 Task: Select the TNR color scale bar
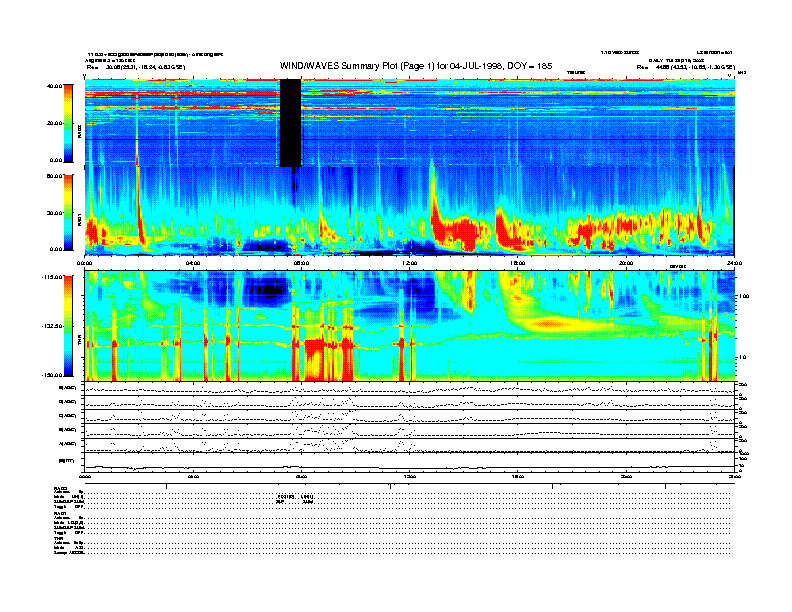68,326
